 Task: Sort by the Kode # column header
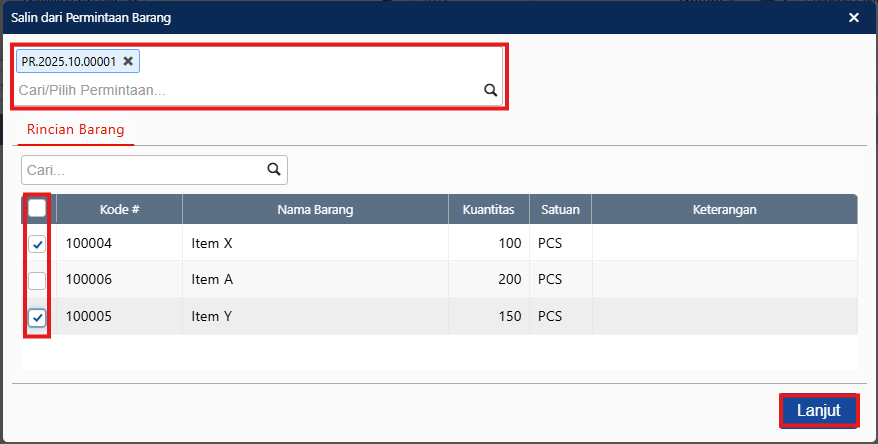[119, 209]
